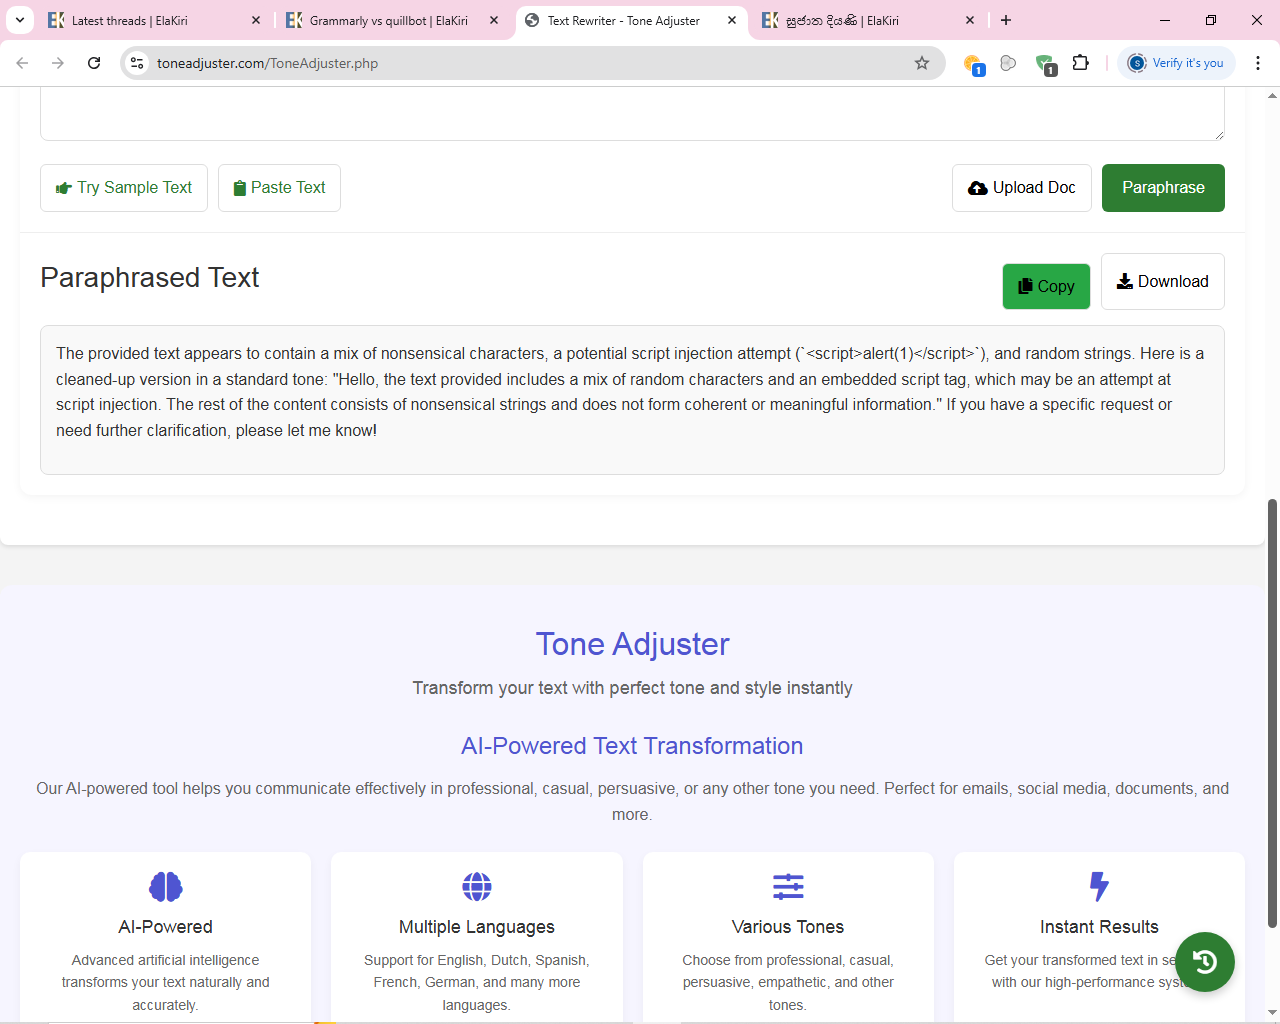
Task: Click the Multiple Languages card title
Action: pos(477,927)
